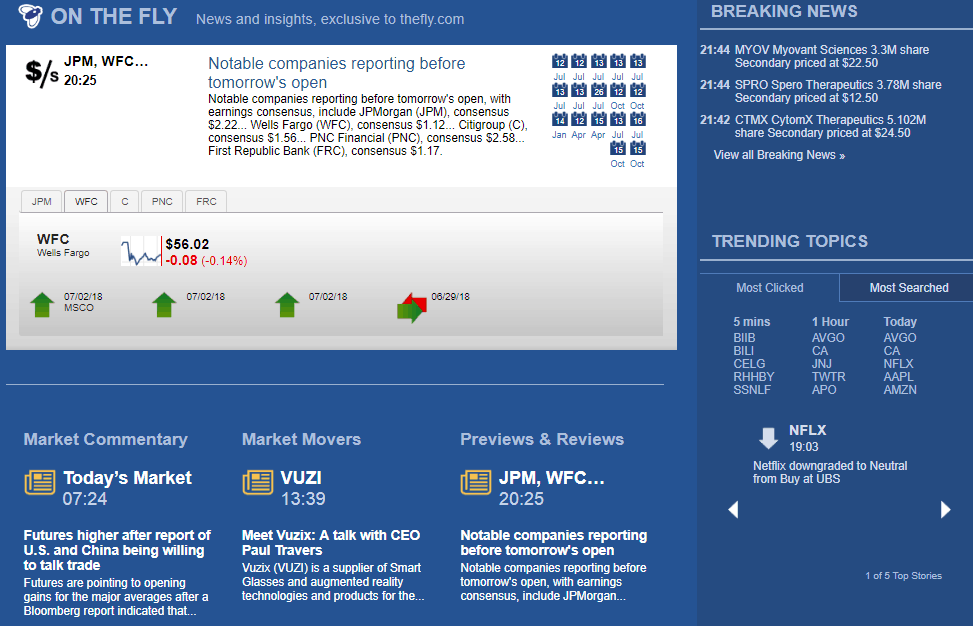Click the newspaper icon beside Today's Market
Viewport: 973px width, 626px height.
40,482
